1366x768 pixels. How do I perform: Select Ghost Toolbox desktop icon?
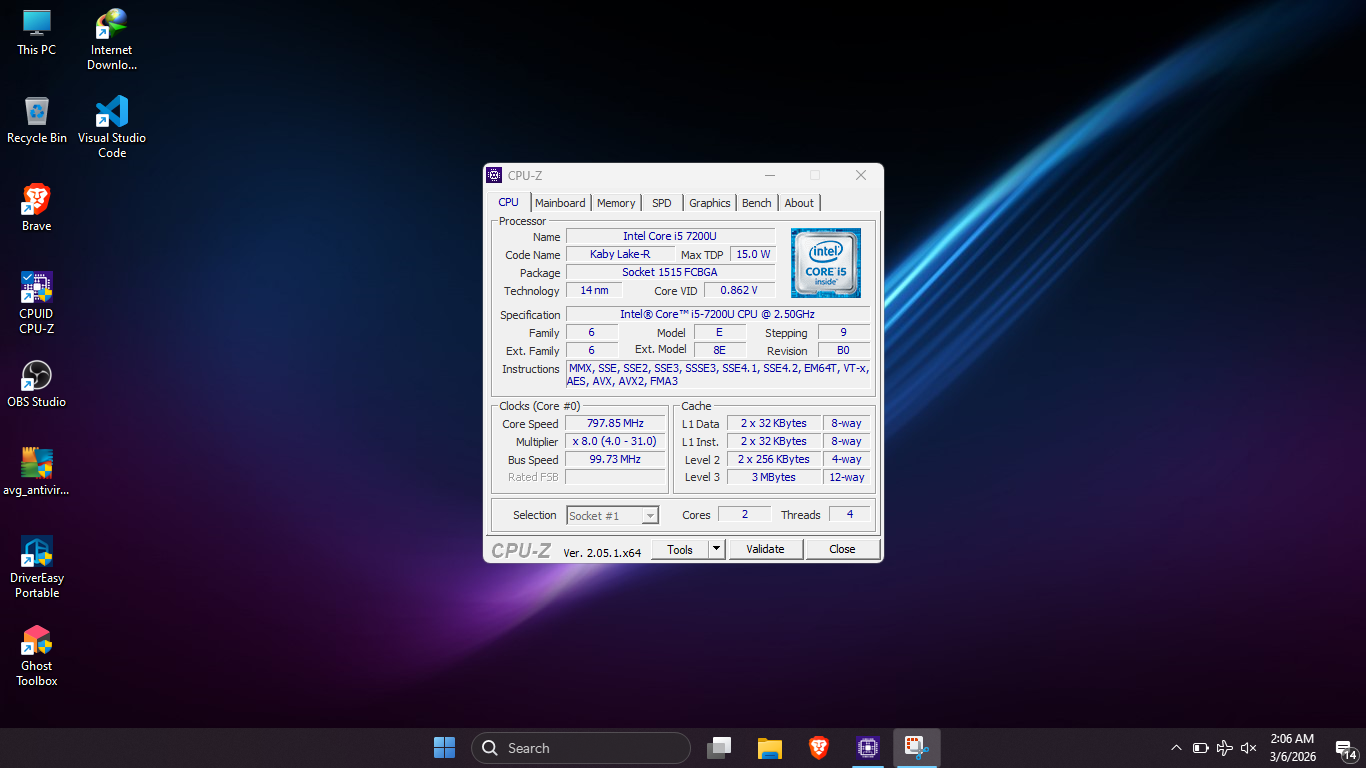coord(37,655)
